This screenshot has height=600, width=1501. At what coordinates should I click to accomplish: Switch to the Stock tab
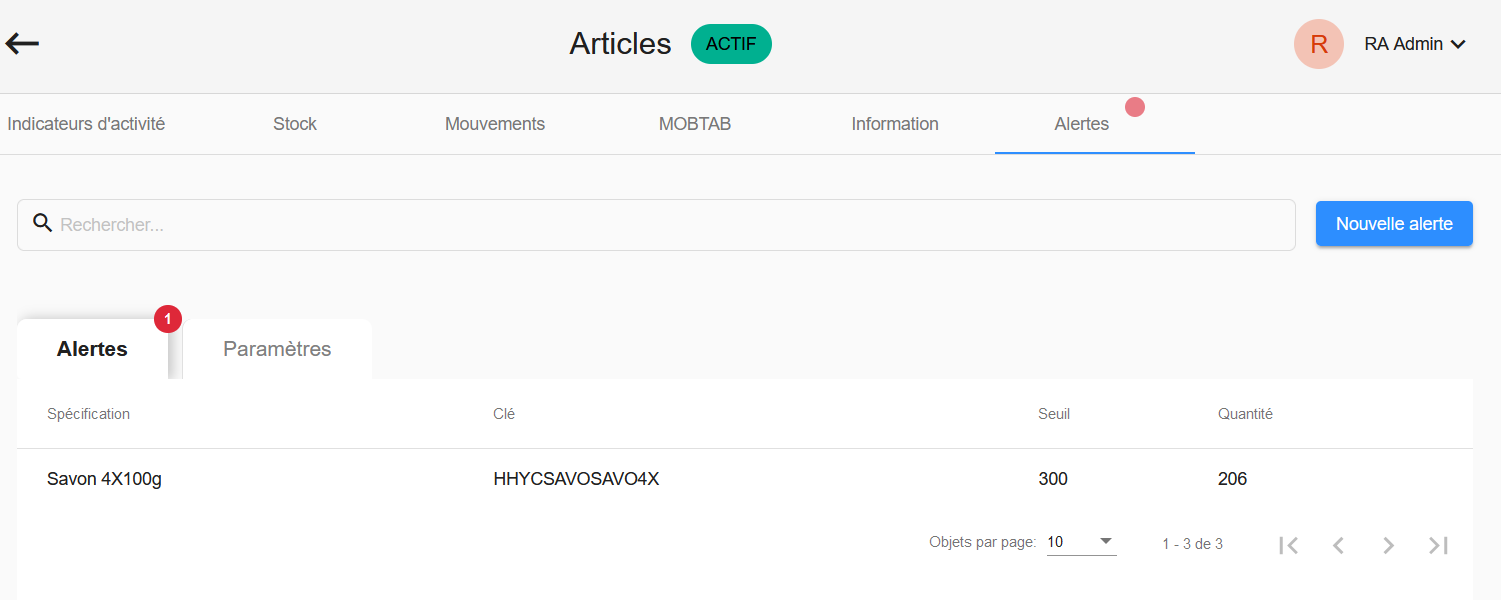(295, 124)
